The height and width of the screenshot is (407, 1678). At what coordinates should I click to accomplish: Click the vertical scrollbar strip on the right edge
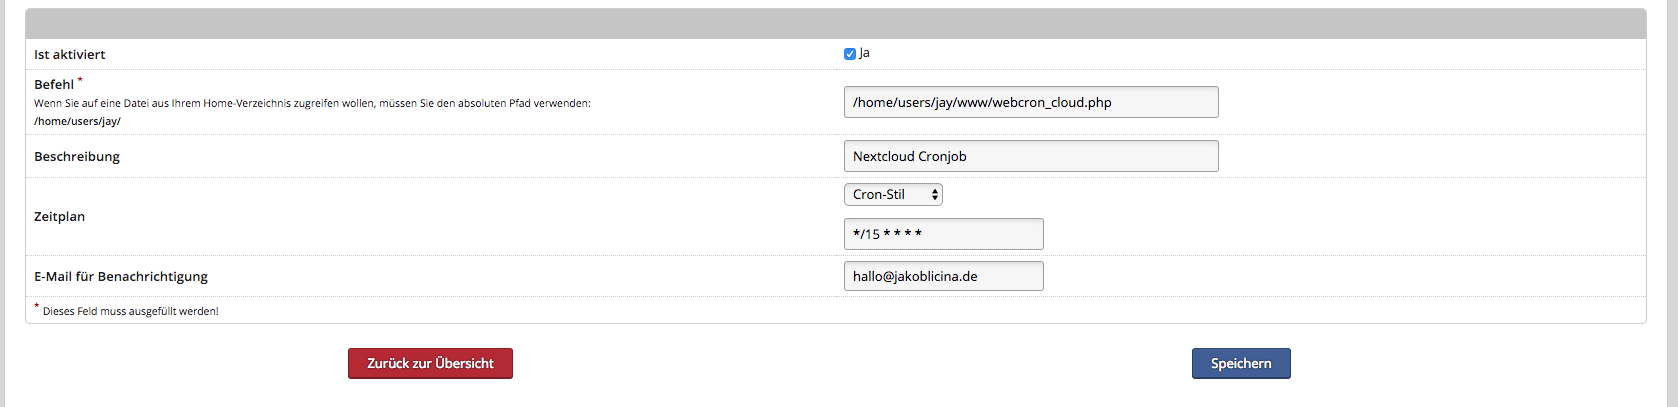click(1672, 200)
